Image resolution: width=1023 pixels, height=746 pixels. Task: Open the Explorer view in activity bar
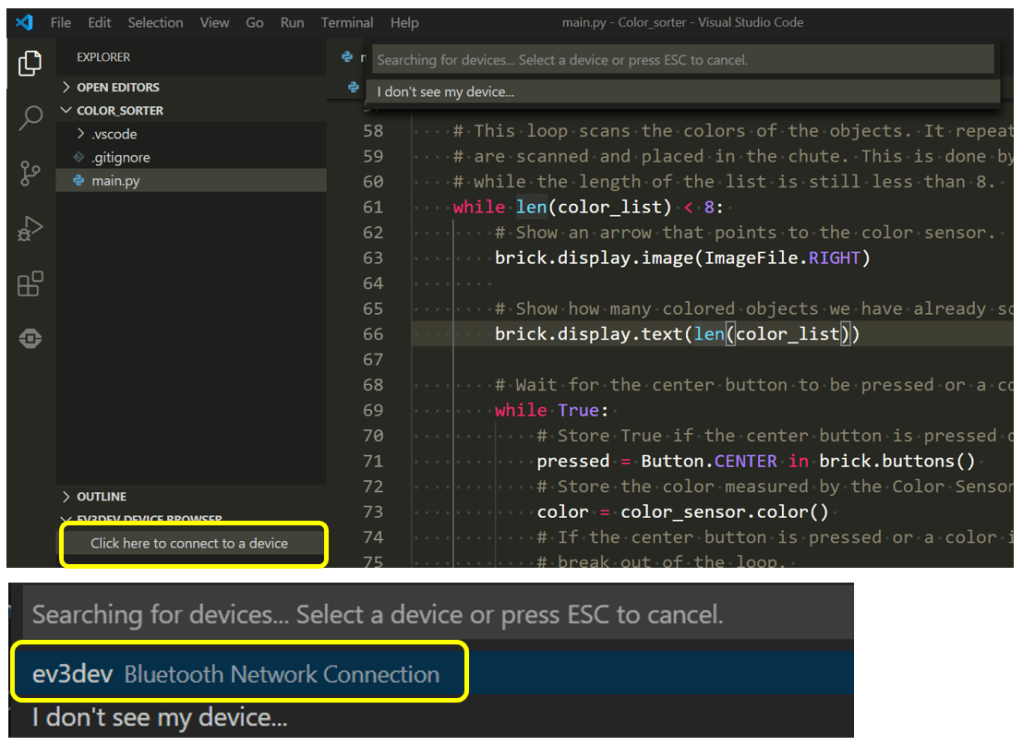[x=30, y=64]
